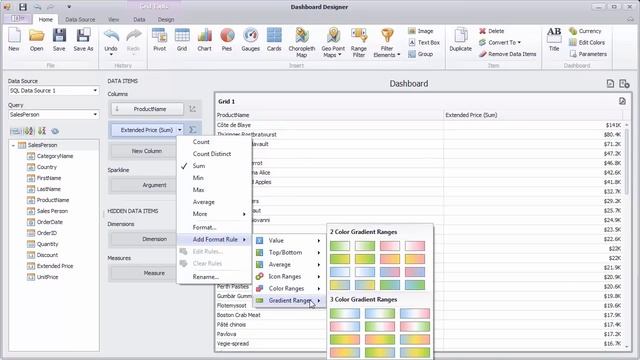Delete the selected item
Viewport: 640px width, 360px height.
tap(491, 31)
